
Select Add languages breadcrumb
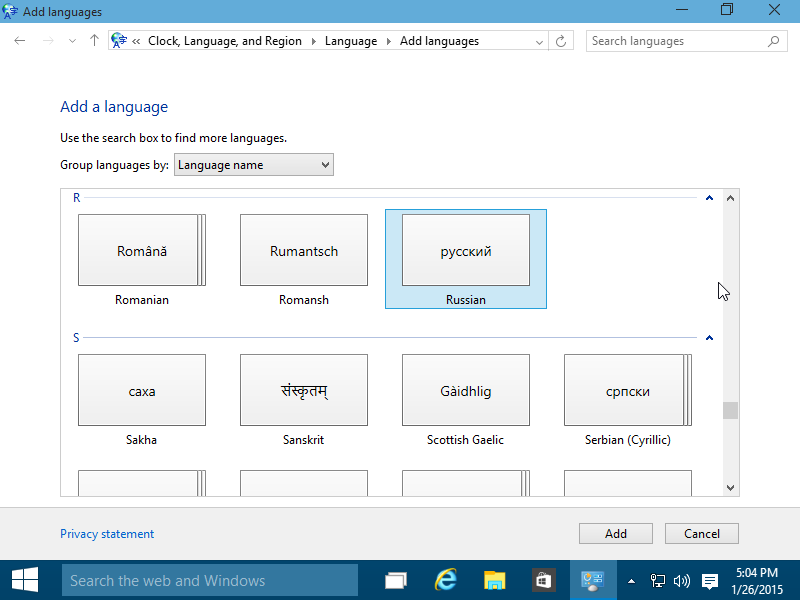click(439, 41)
